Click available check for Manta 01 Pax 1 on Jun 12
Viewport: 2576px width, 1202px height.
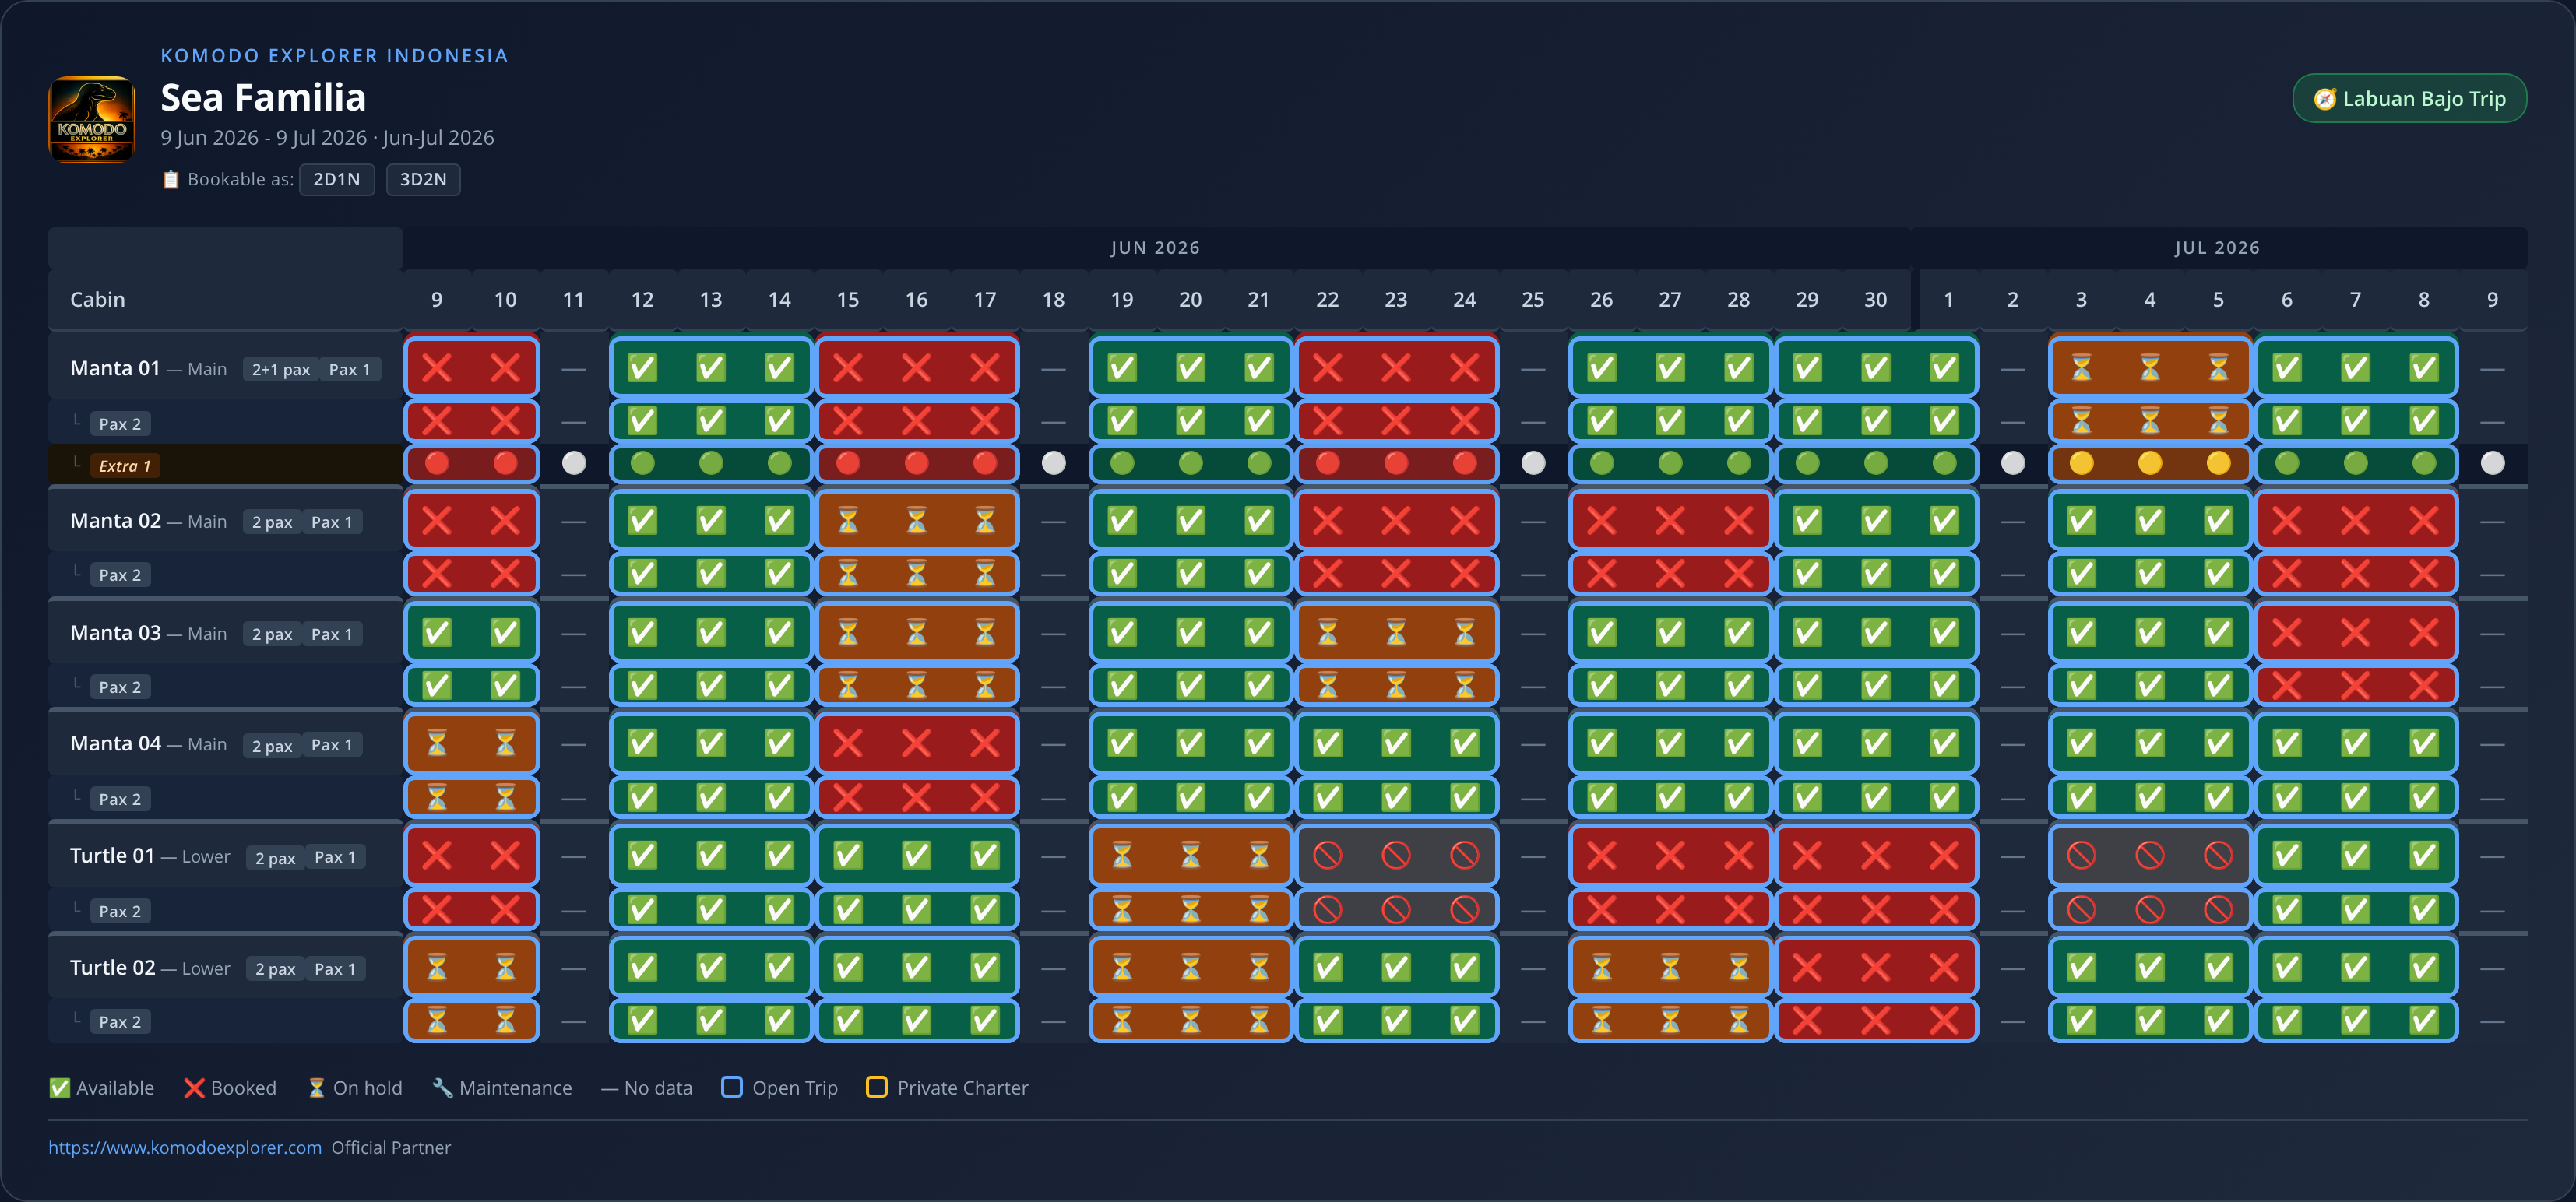(642, 368)
